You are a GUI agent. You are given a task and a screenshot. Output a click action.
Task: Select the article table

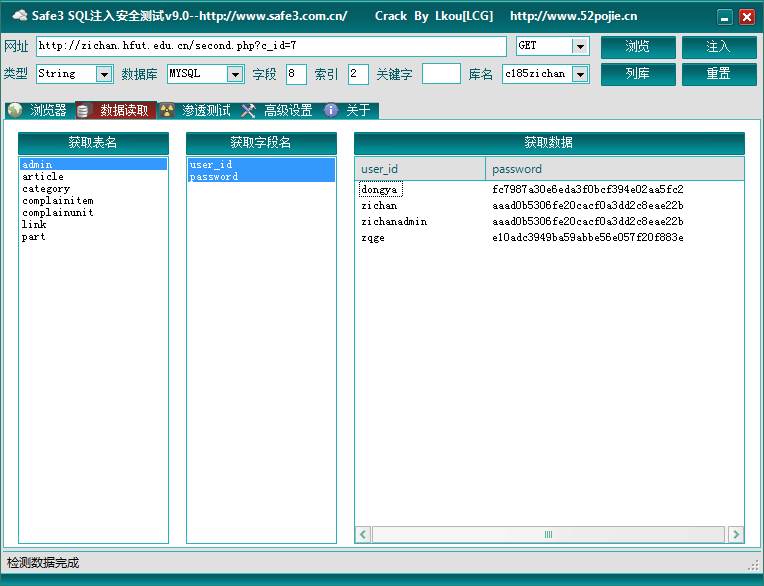(x=93, y=176)
